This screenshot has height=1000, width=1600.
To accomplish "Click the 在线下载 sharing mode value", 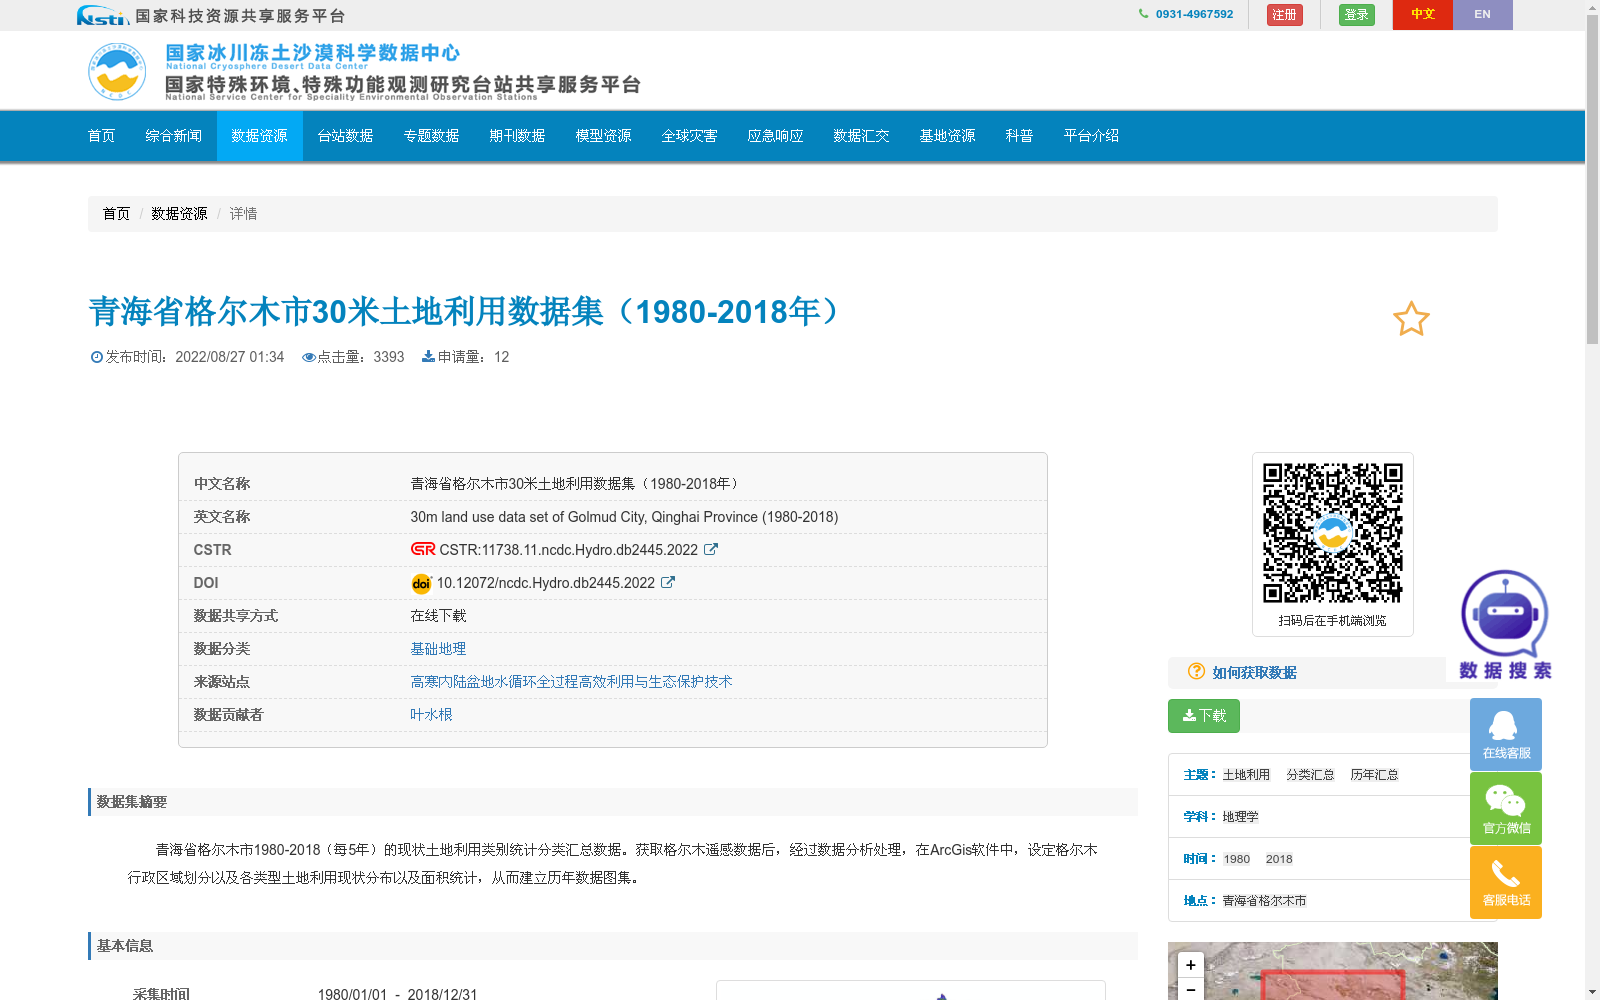I will coord(438,616).
